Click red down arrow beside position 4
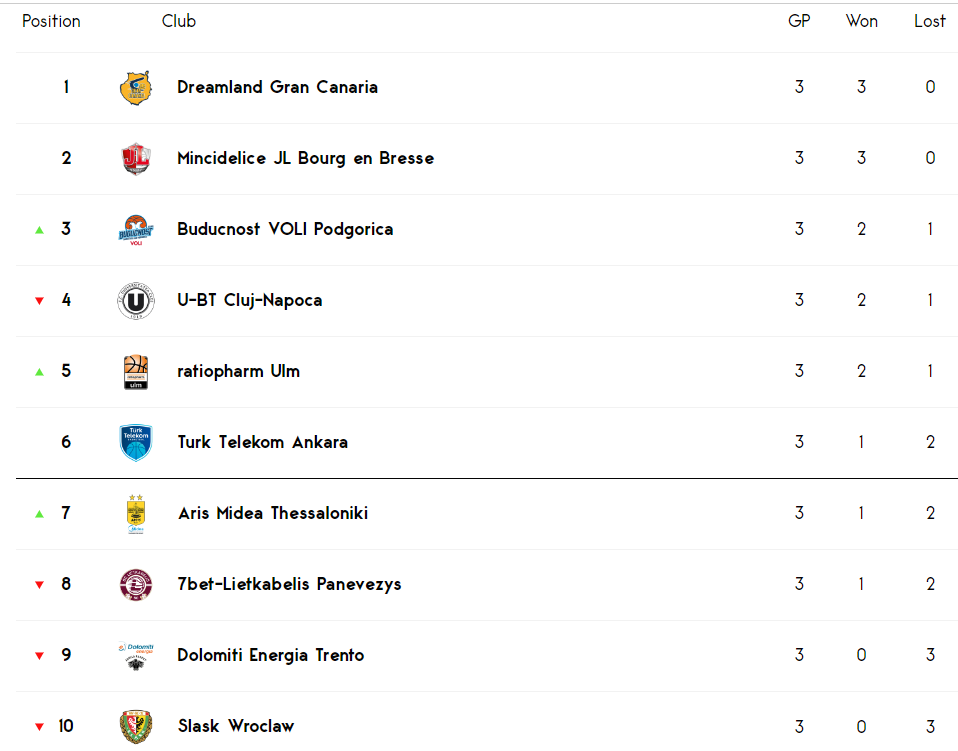The height and width of the screenshot is (751, 958). [40, 301]
